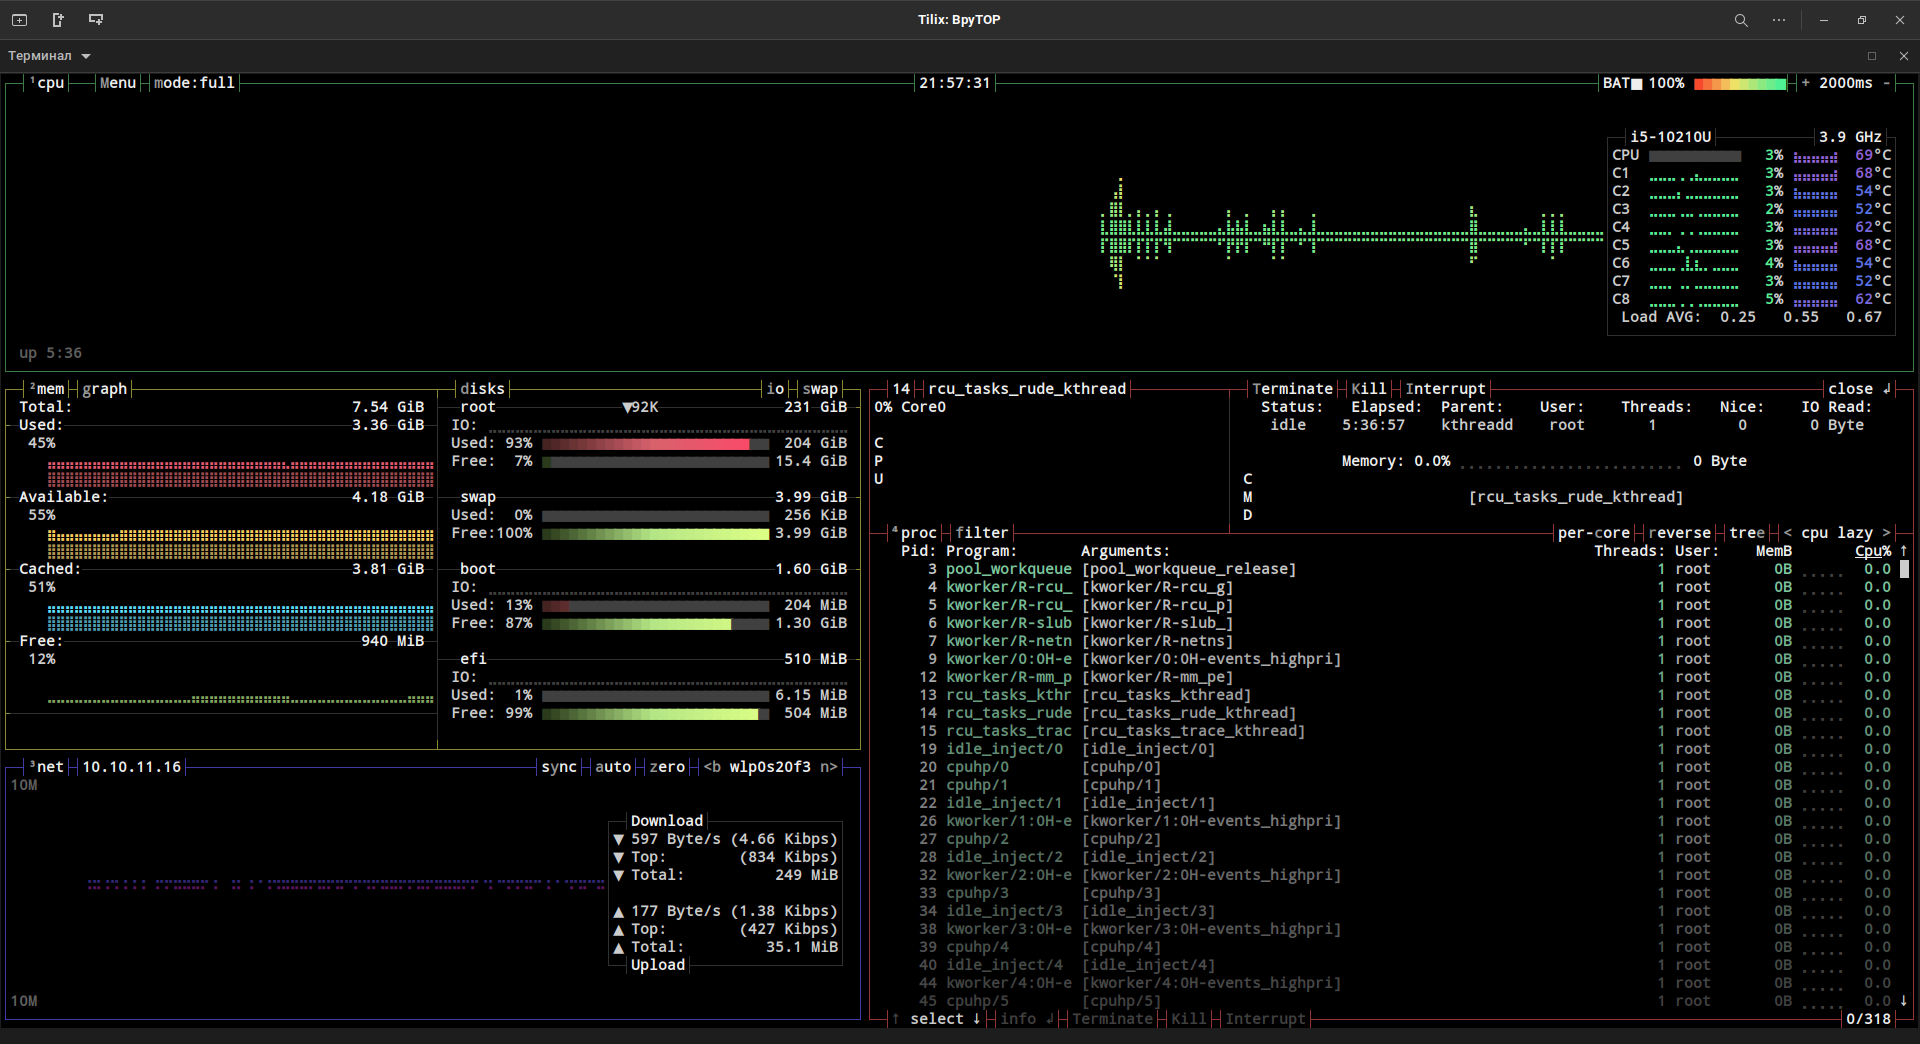Change the view mode:full option
1920x1044 pixels.
194,83
